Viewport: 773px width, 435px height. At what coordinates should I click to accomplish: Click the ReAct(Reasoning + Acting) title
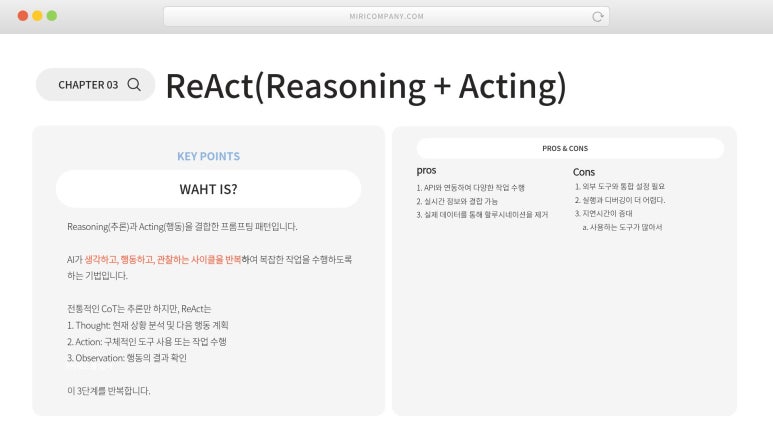point(366,87)
